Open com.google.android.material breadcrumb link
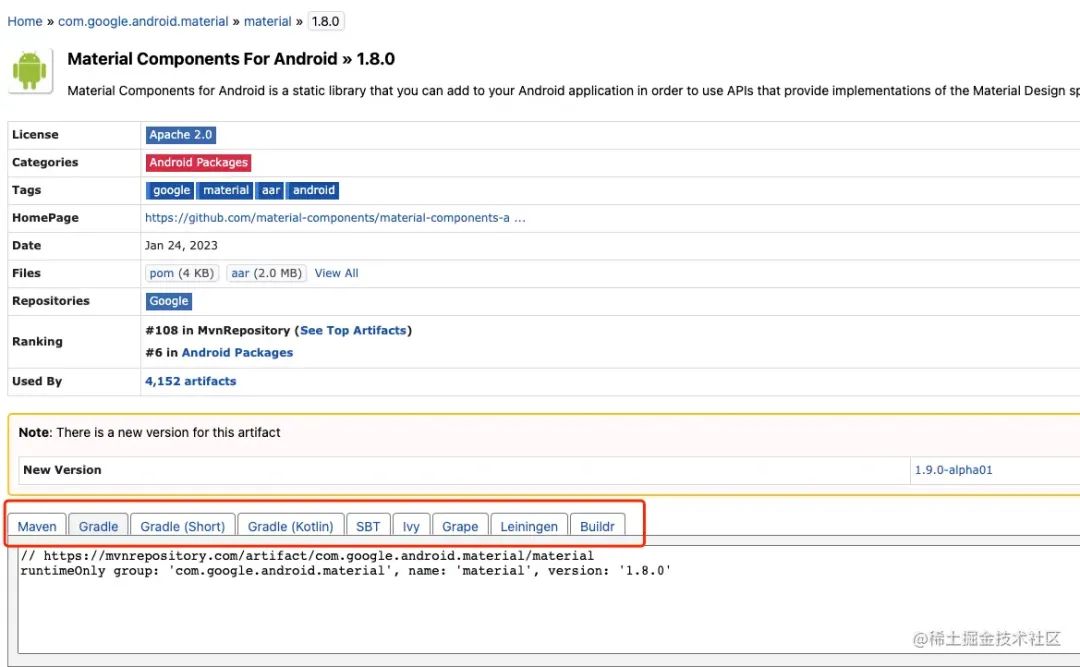Image resolution: width=1080 pixels, height=667 pixels. click(x=143, y=21)
